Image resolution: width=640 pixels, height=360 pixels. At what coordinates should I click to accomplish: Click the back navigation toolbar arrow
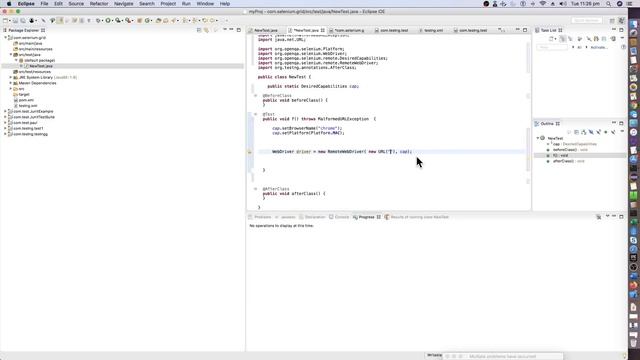click(205, 20)
